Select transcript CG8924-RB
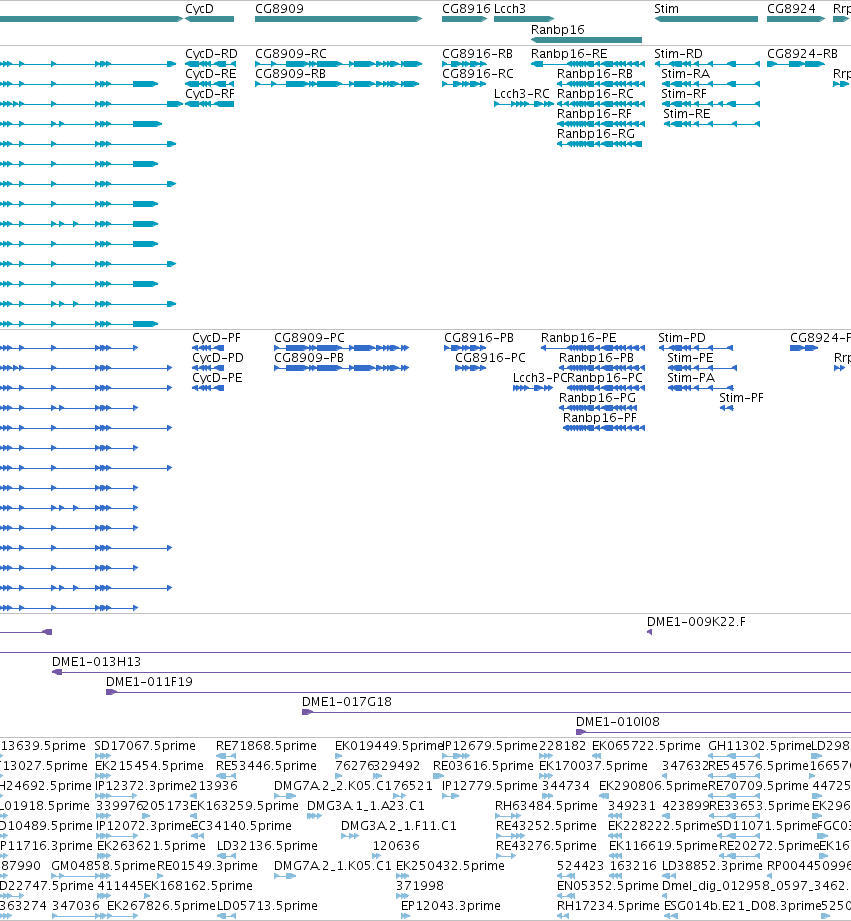 796,64
